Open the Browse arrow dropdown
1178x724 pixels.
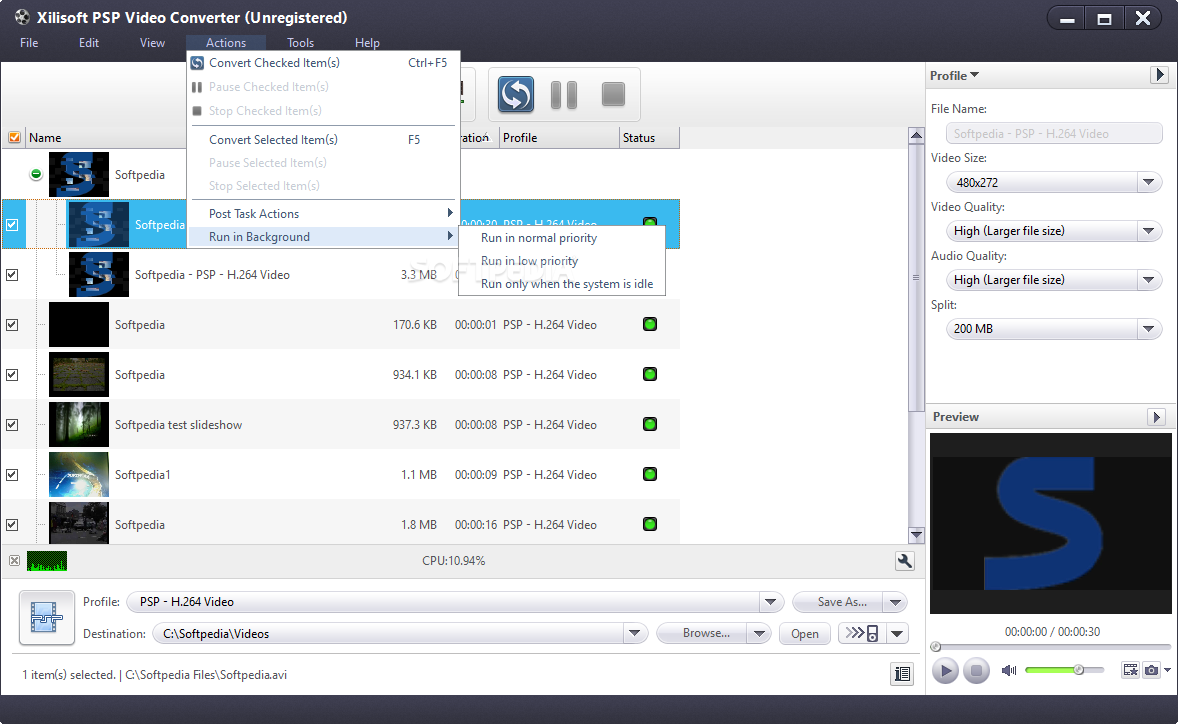click(760, 633)
